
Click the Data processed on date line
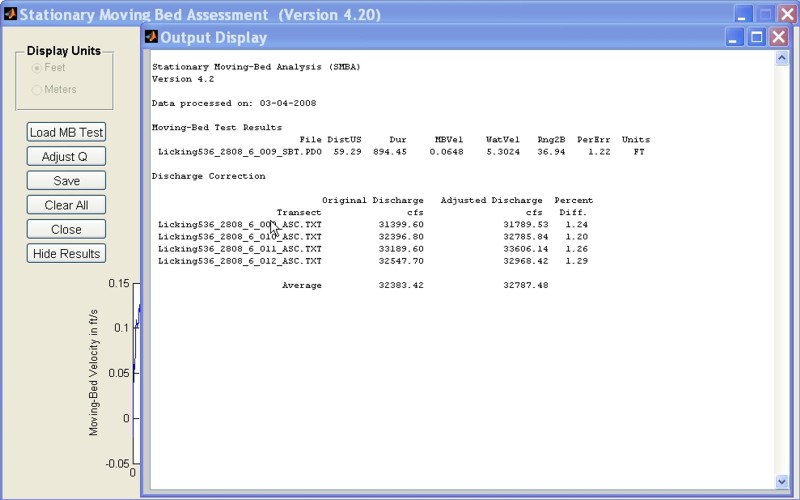pyautogui.click(x=234, y=103)
